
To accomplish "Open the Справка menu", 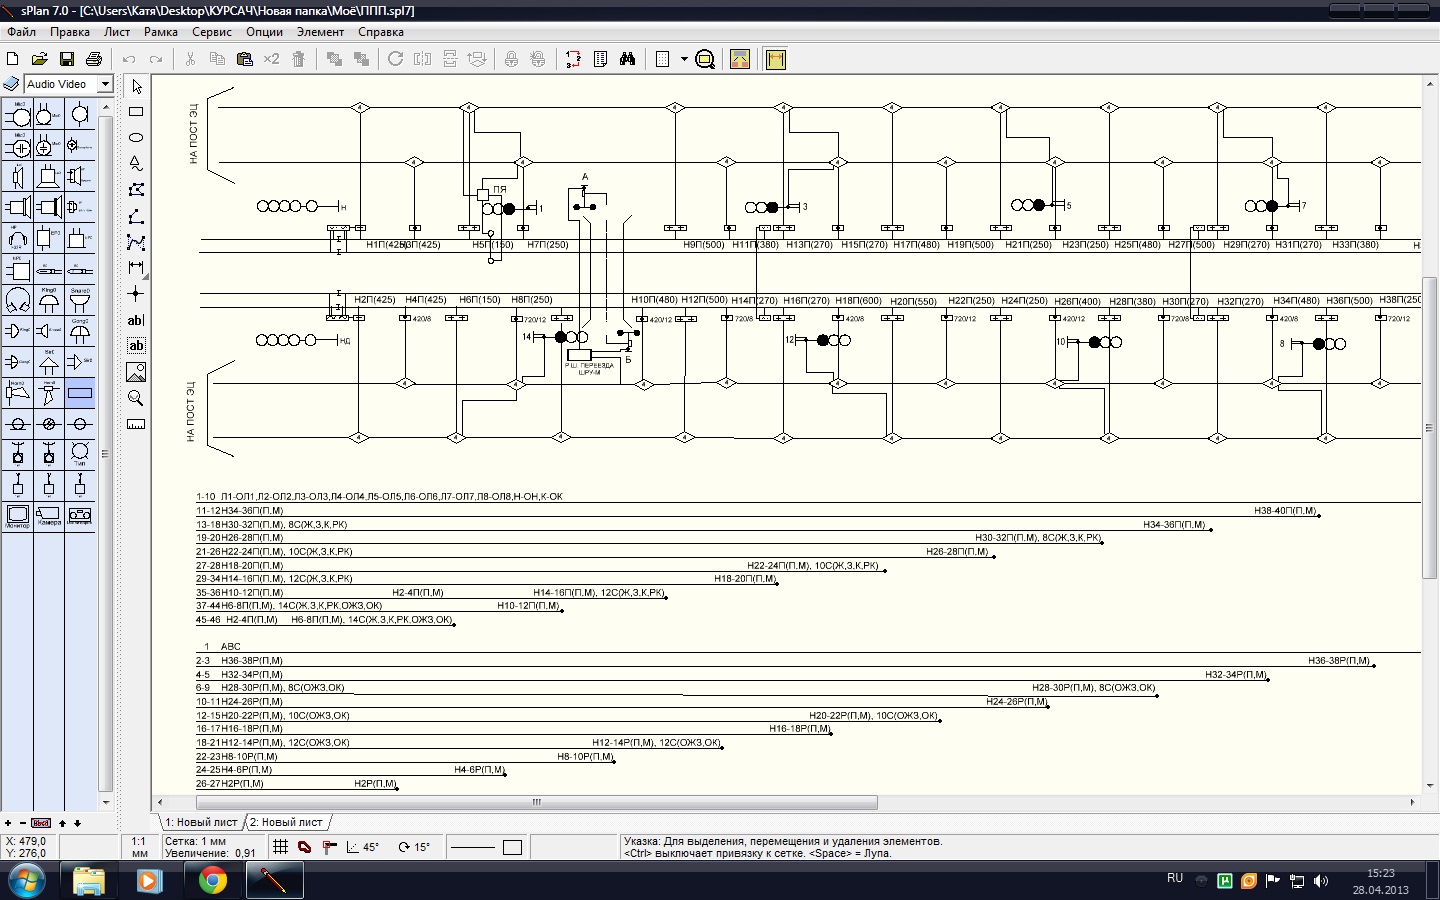I will tap(381, 32).
